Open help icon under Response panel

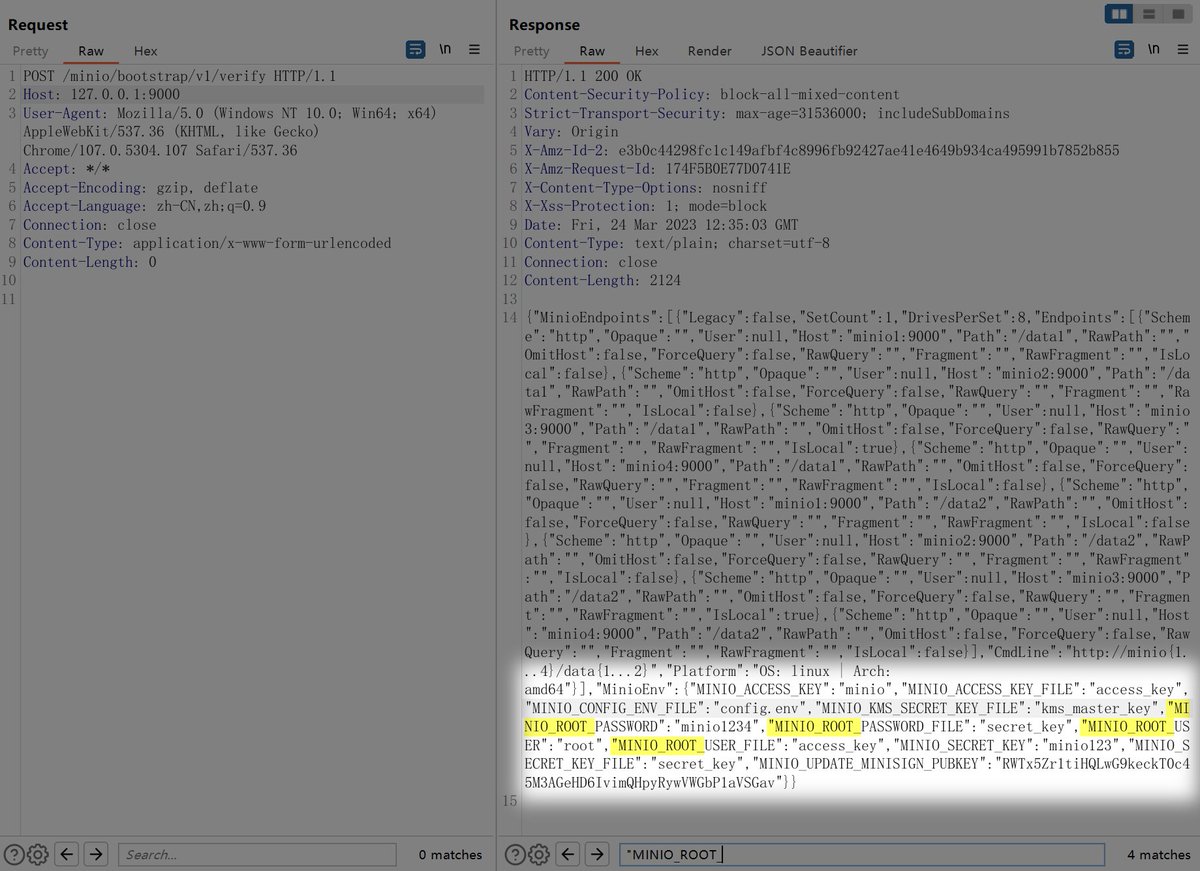point(514,854)
